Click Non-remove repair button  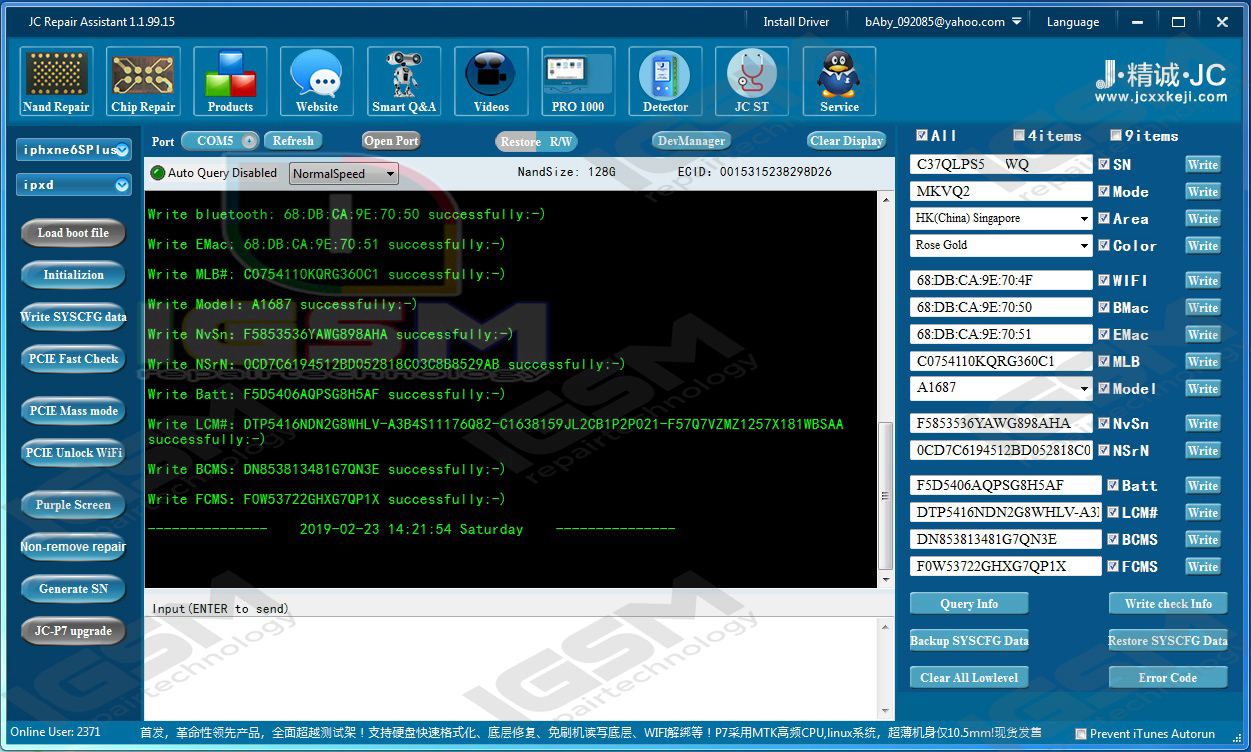73,547
